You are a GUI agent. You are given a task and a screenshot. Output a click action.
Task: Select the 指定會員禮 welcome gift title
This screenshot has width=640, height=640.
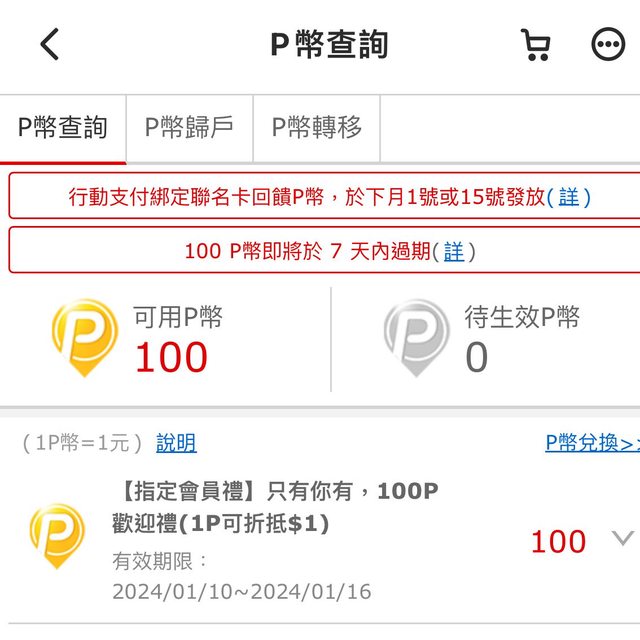tap(275, 506)
